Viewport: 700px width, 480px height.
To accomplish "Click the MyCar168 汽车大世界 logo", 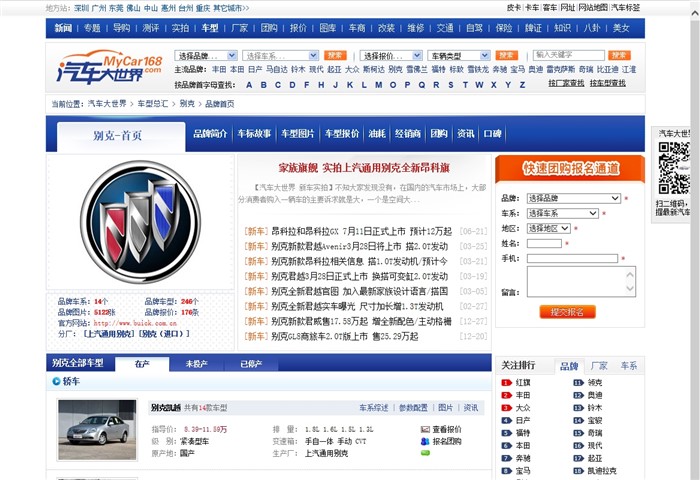I will (109, 67).
